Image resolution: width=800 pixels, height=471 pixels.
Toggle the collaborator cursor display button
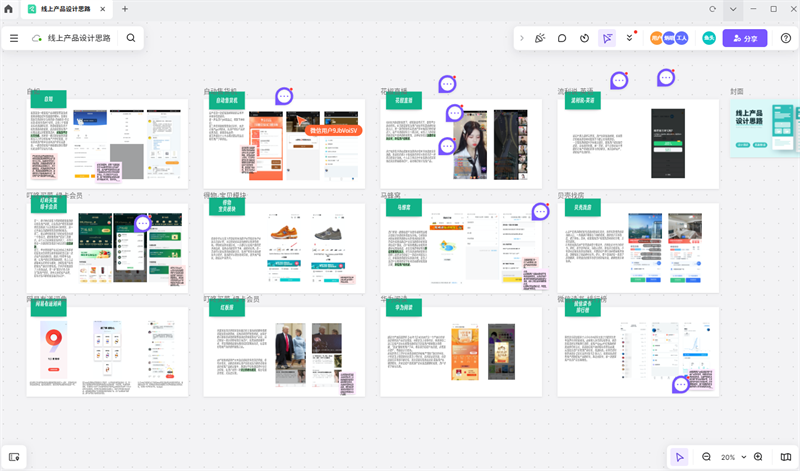[607, 38]
